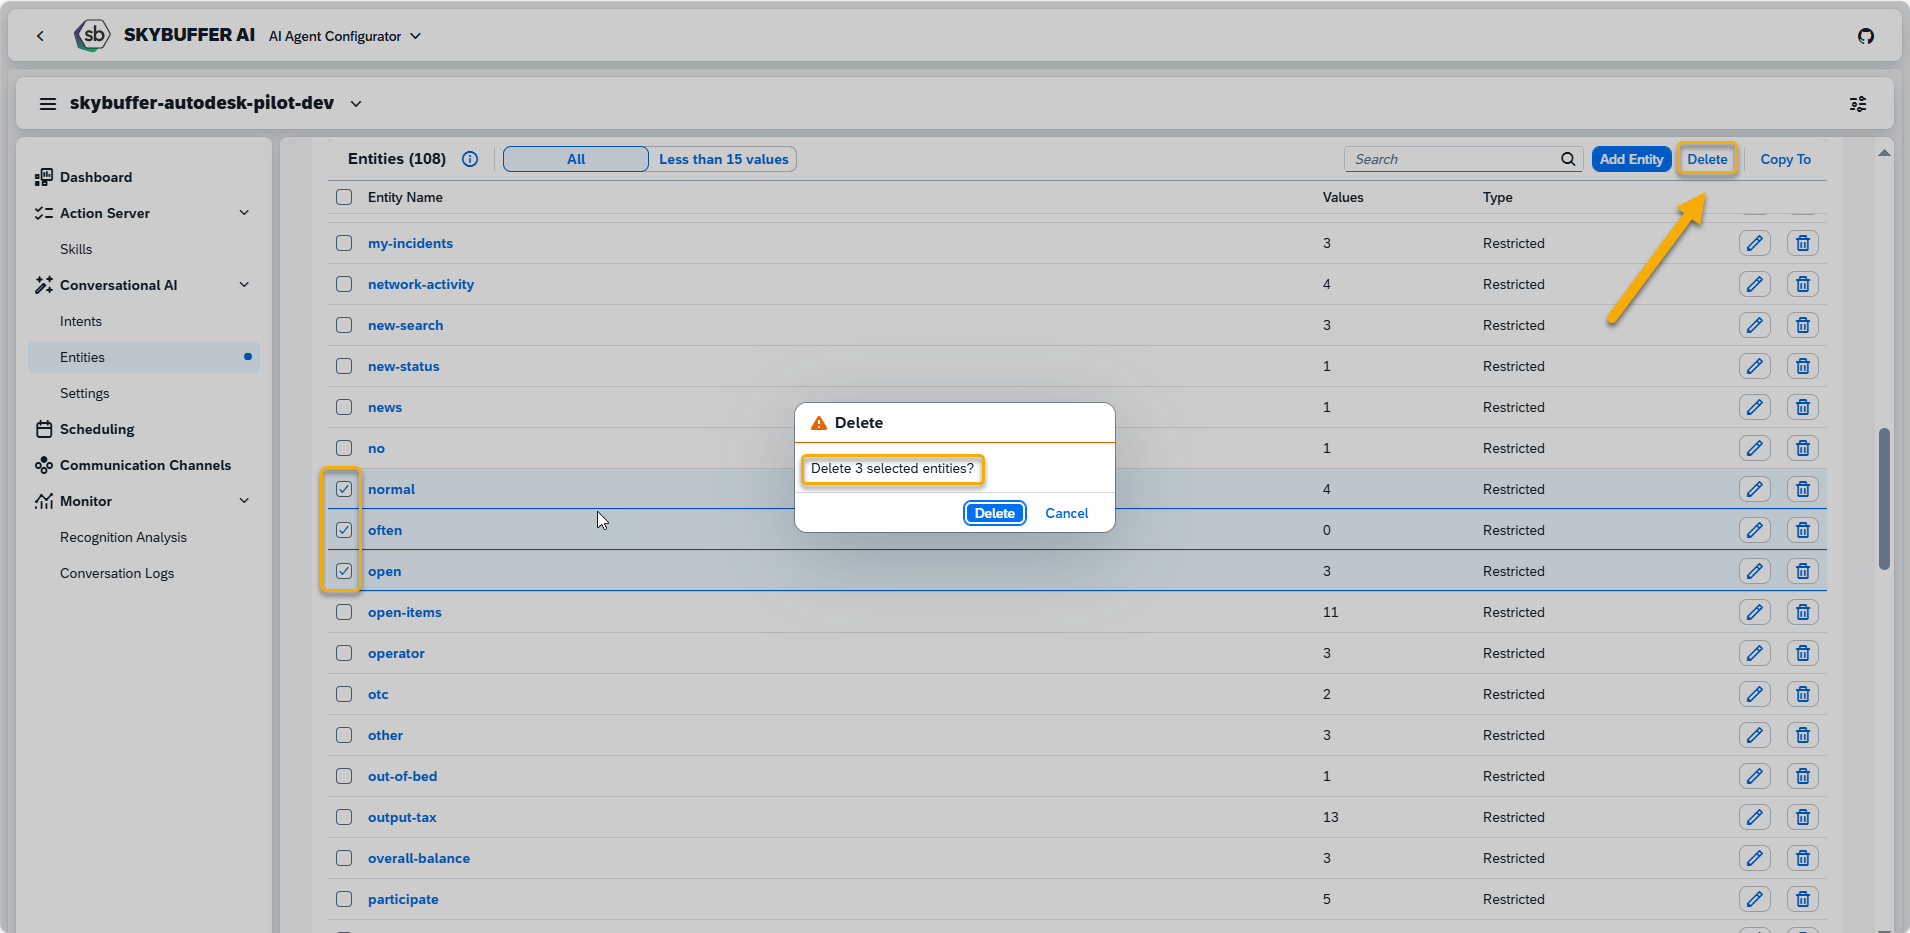Image resolution: width=1910 pixels, height=933 pixels.
Task: Select the open-items entity checkbox
Action: coord(344,612)
